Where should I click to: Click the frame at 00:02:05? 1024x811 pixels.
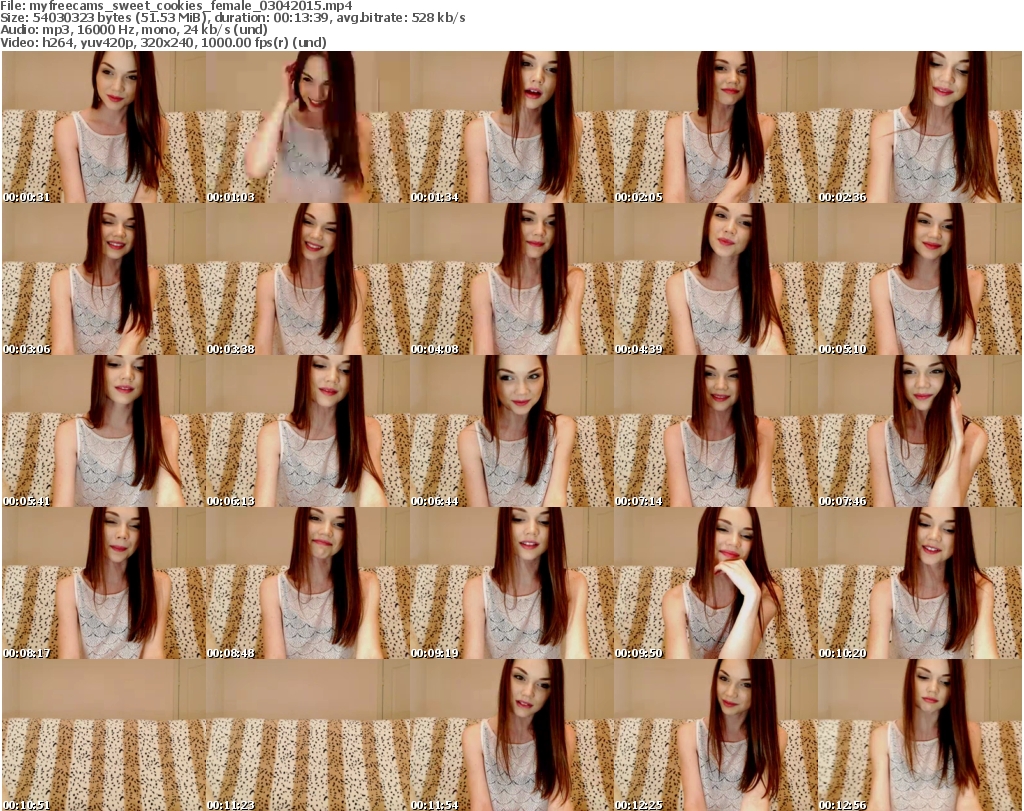(716, 127)
